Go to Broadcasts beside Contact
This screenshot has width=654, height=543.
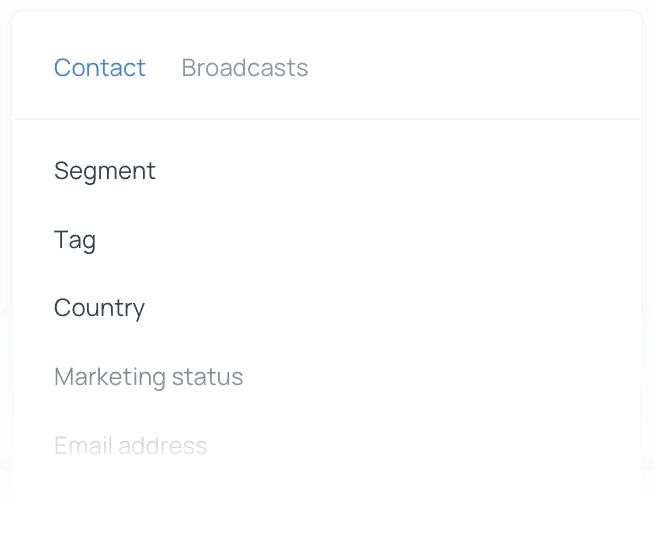coord(245,68)
